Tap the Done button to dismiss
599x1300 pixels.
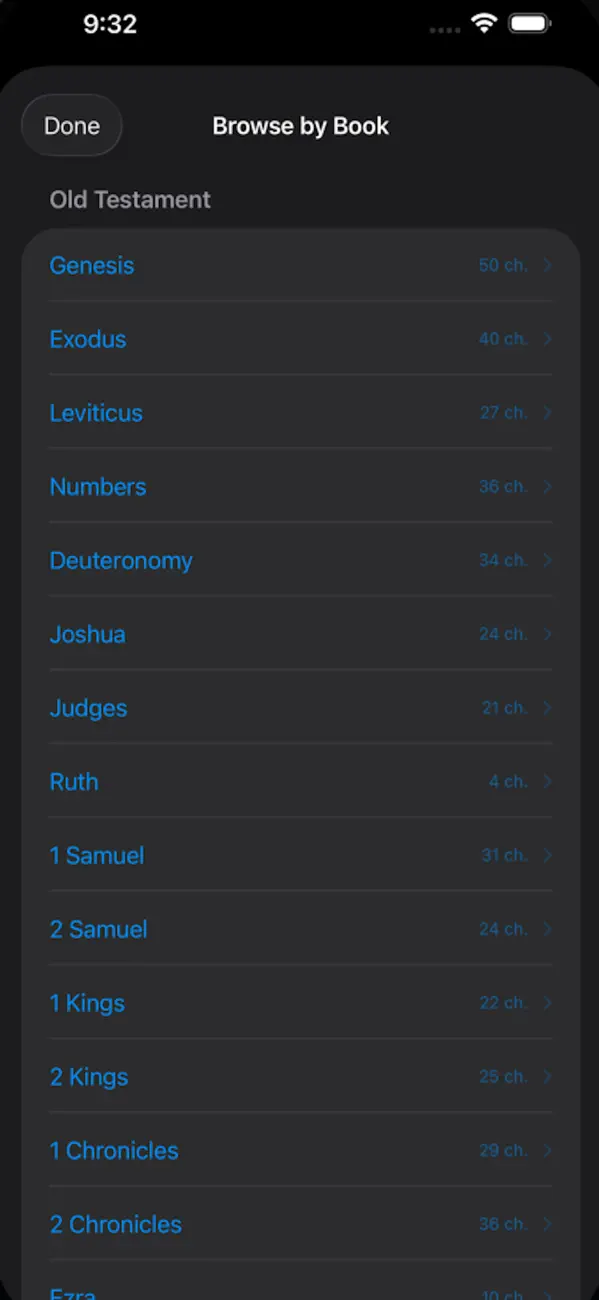[x=71, y=125]
